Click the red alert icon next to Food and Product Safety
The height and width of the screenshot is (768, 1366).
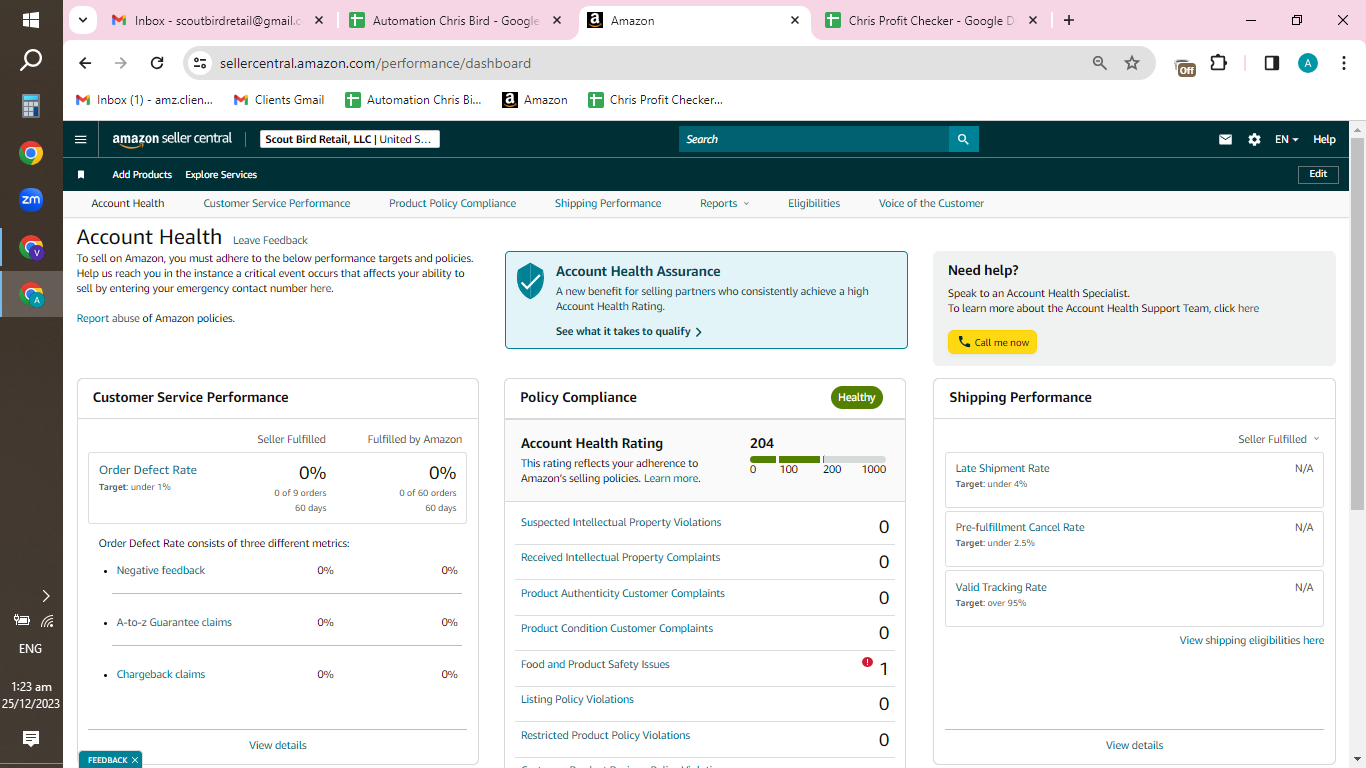point(867,662)
